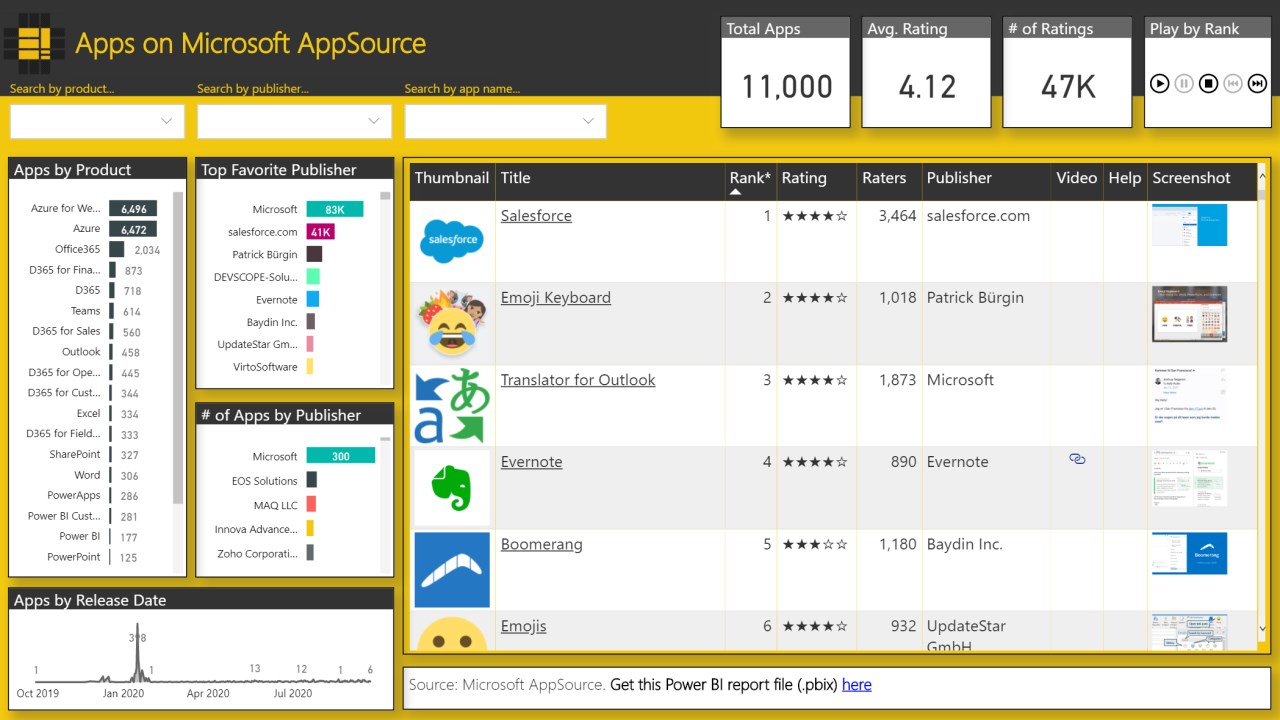Open the Salesforce cloud thumbnail
This screenshot has width=1280, height=720.
click(452, 241)
